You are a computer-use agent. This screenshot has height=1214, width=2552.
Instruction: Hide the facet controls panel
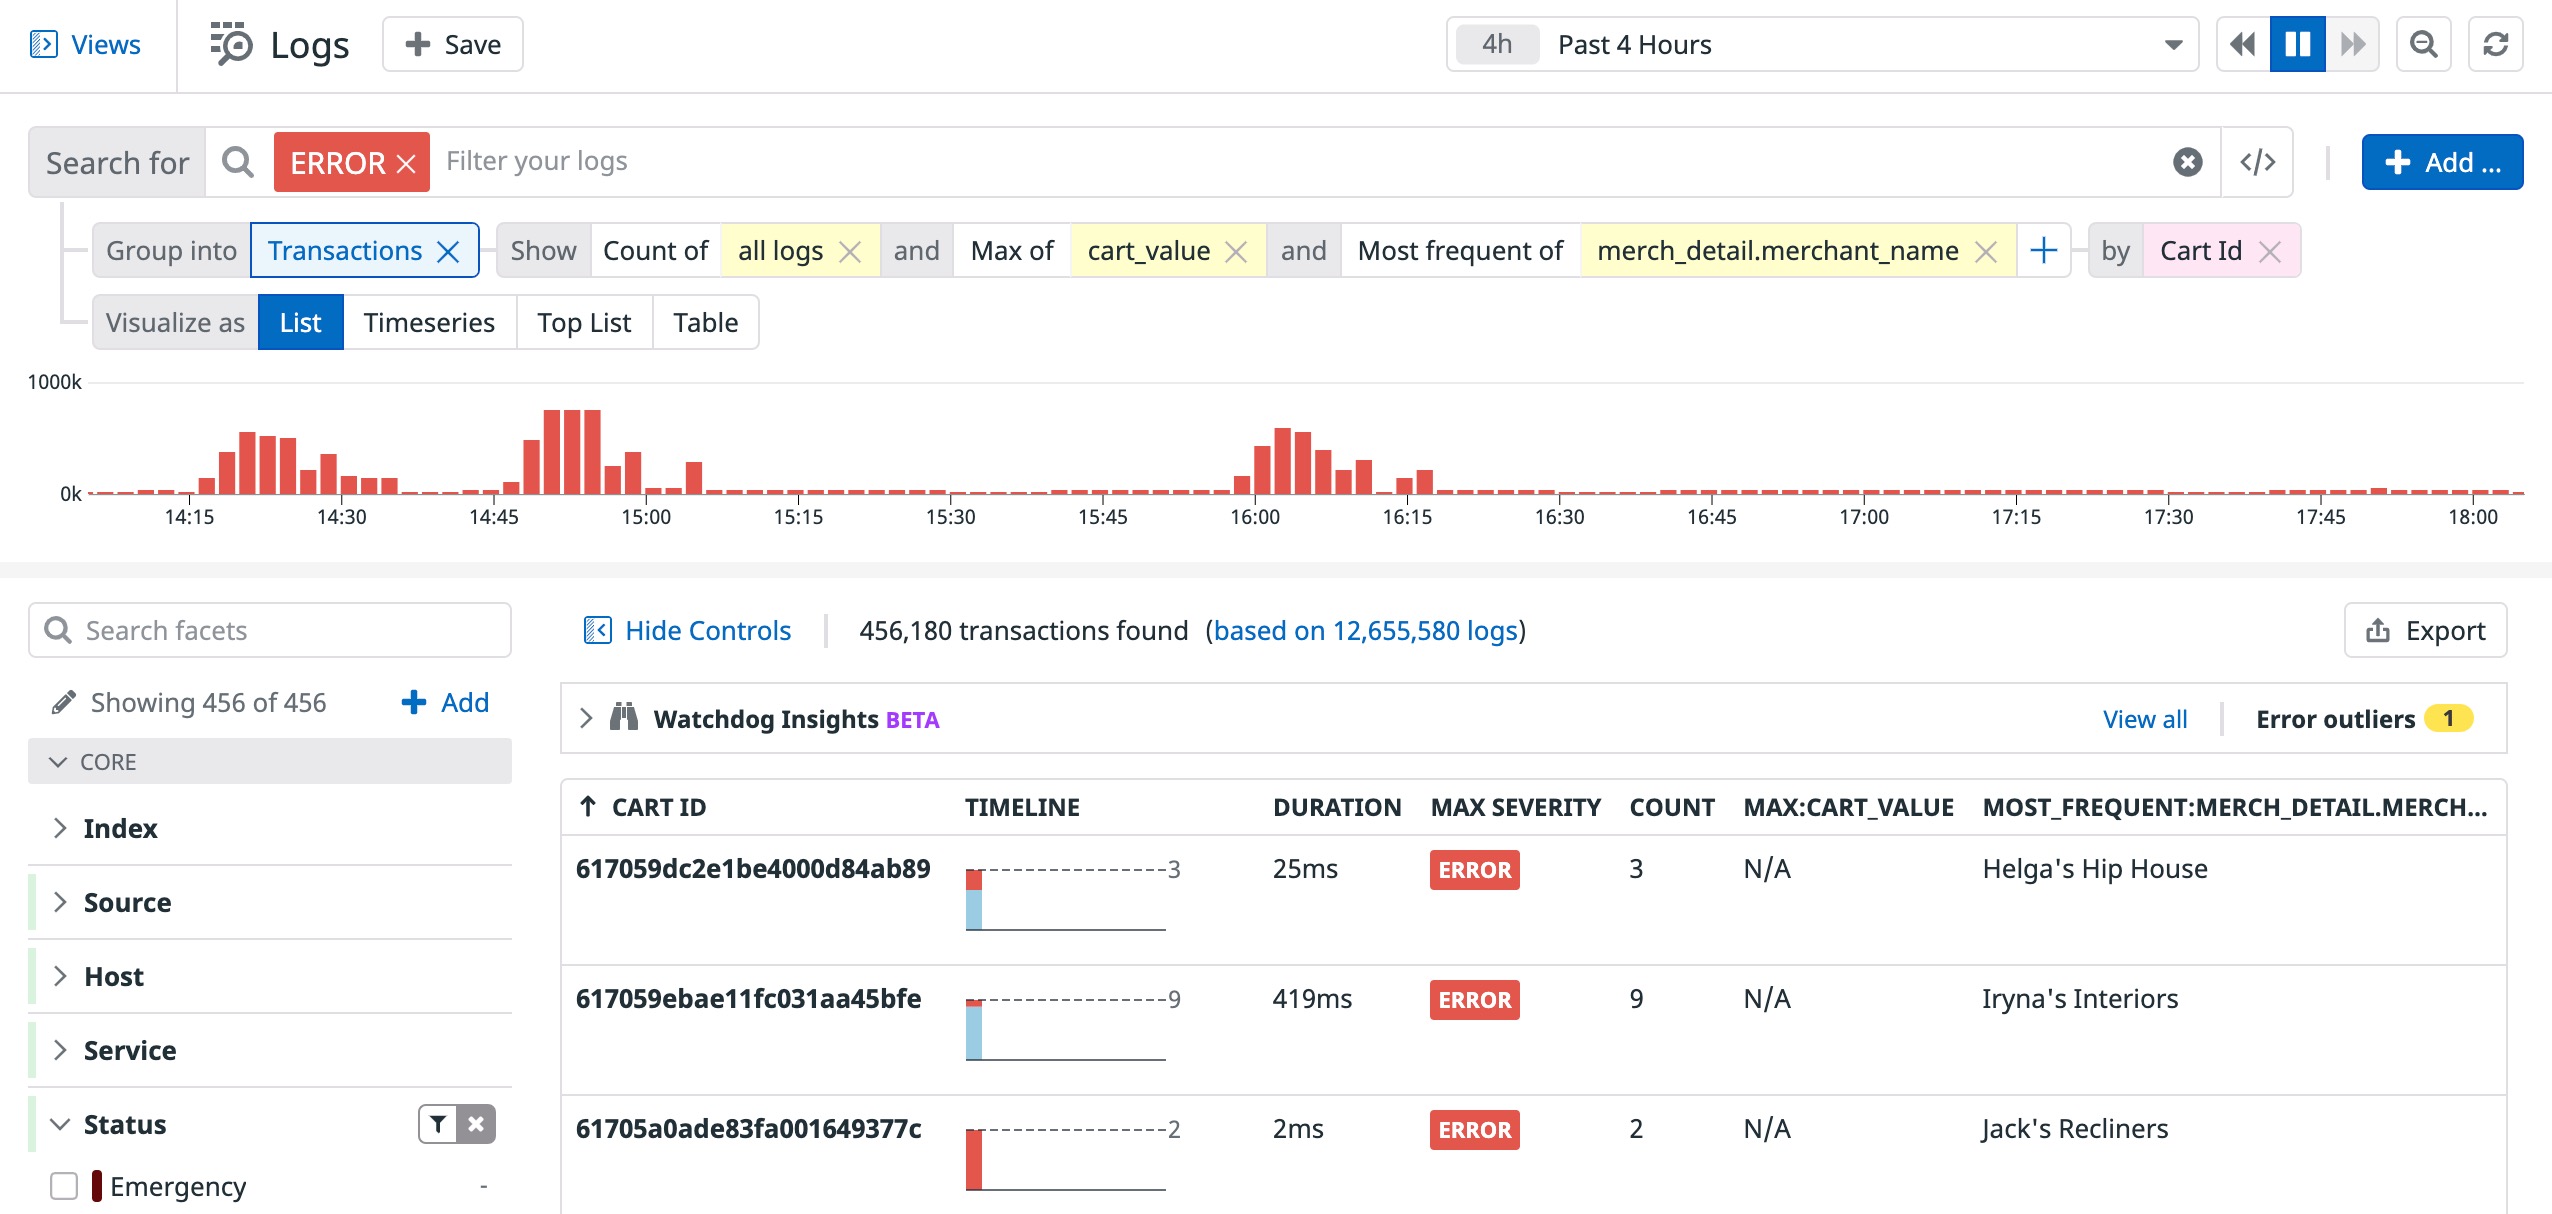[x=688, y=630]
